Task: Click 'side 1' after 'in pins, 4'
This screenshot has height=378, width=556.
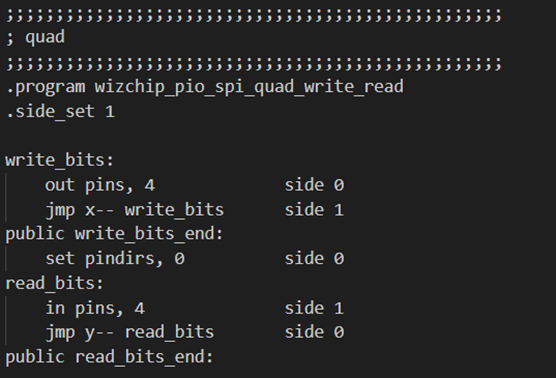Action: pos(315,308)
